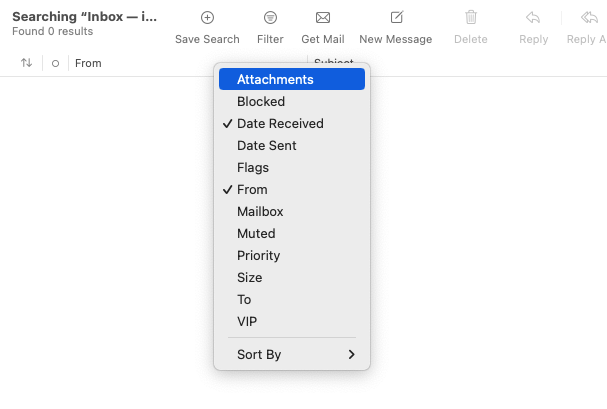The image size is (607, 409).
Task: Expand the Sort By submenu
Action: pos(292,355)
